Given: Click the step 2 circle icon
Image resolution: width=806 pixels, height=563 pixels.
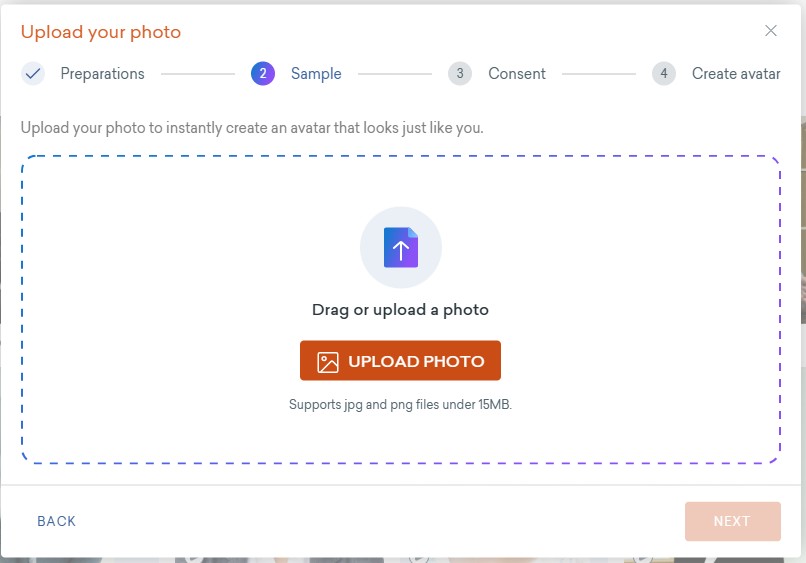Looking at the screenshot, I should click(263, 74).
